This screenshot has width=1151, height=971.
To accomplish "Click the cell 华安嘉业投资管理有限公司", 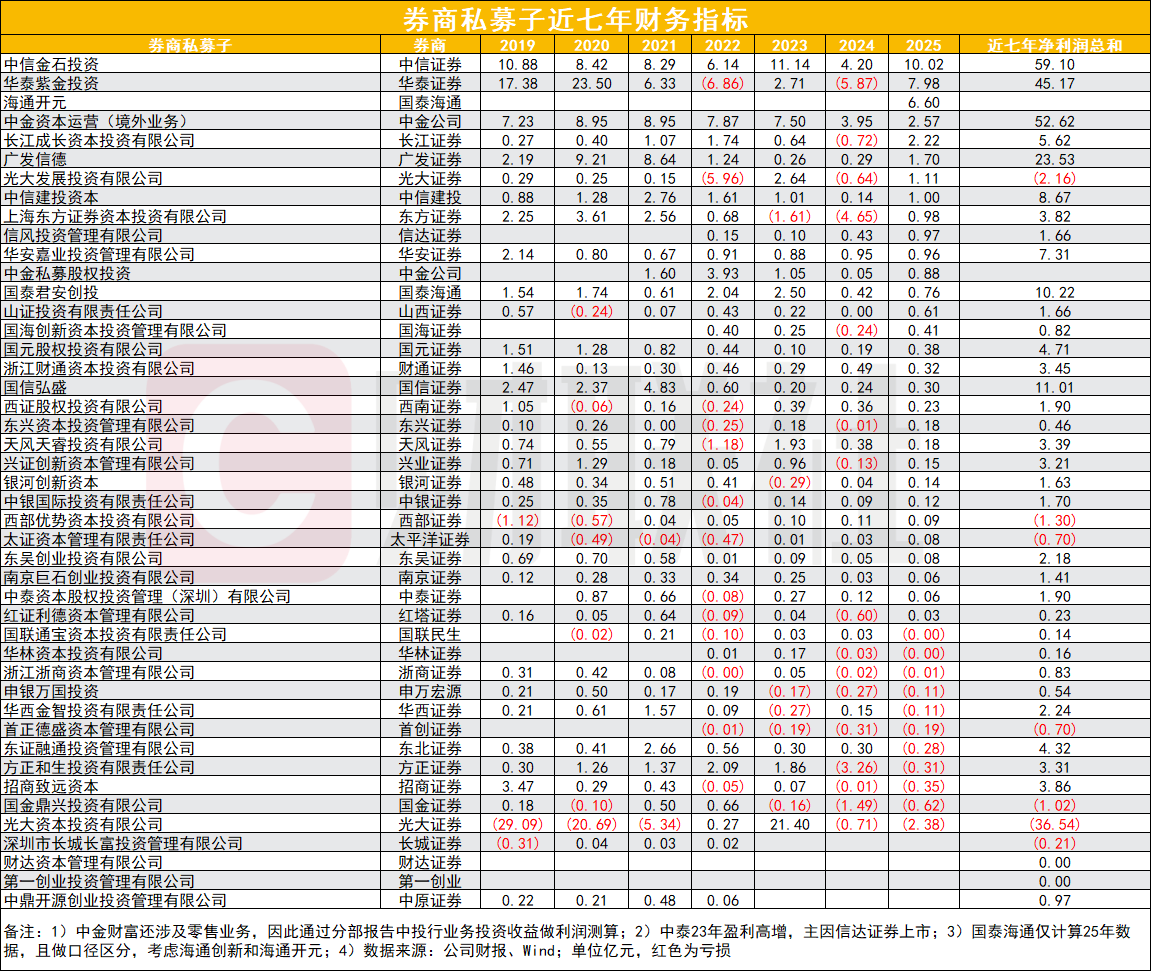I will pyautogui.click(x=99, y=255).
